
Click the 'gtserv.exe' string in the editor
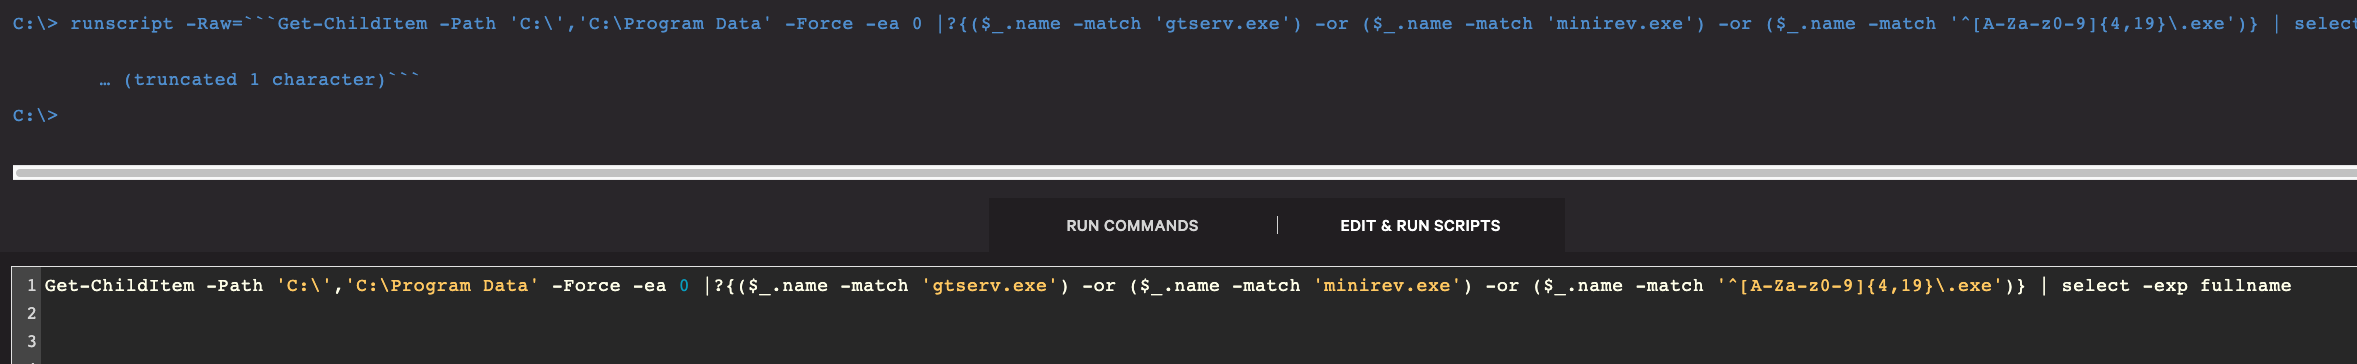[x=990, y=286]
